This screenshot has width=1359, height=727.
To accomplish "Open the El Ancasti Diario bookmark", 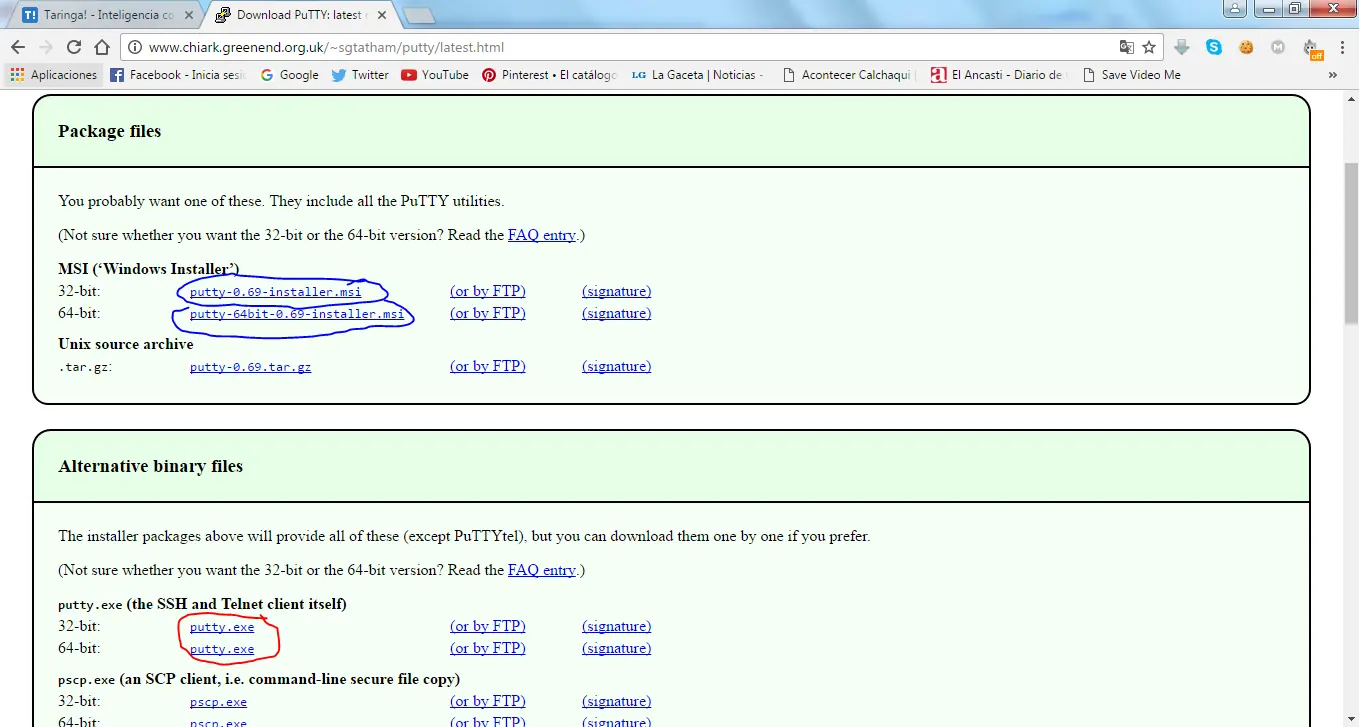I will pos(998,75).
